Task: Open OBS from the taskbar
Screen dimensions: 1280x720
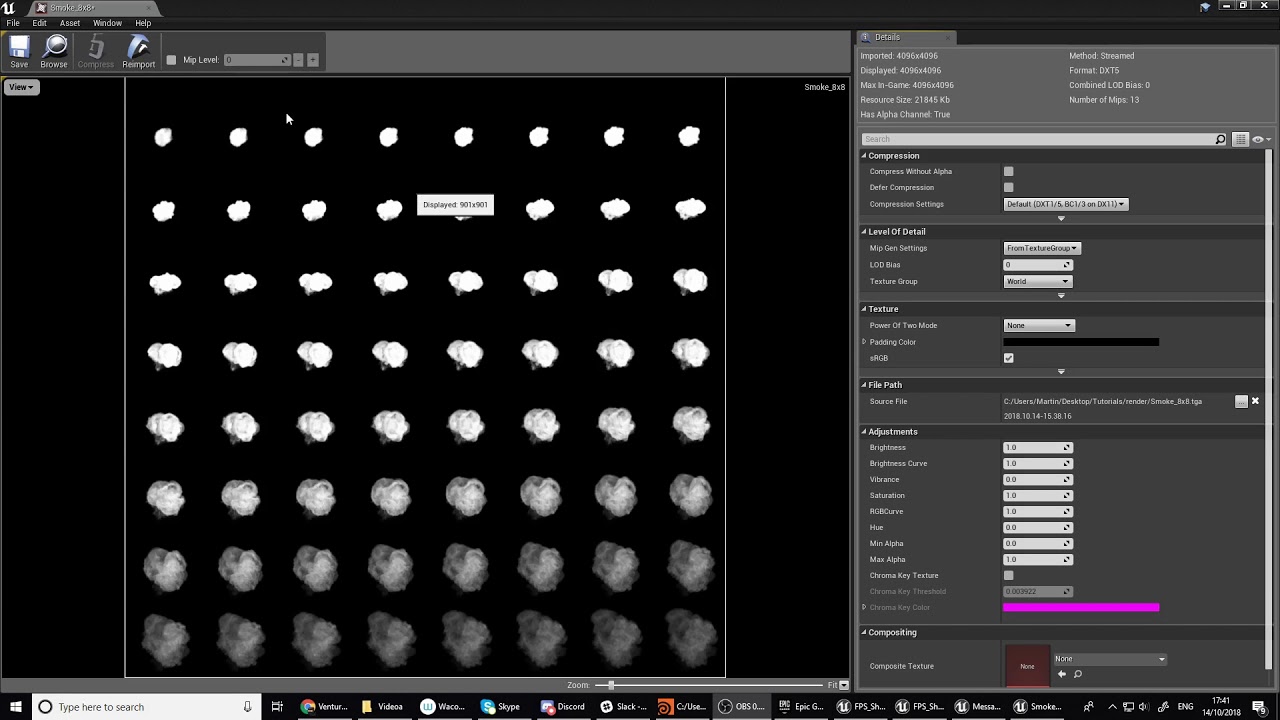Action: coord(742,706)
